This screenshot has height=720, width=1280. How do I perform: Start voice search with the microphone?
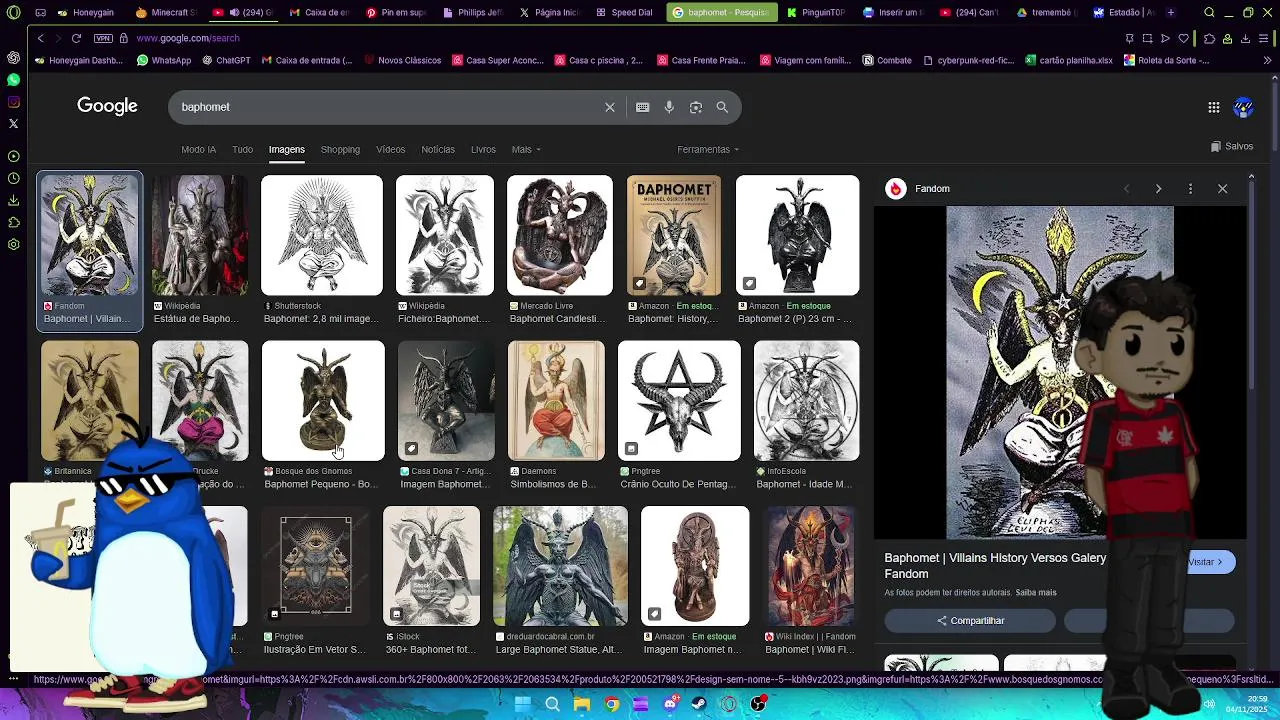(669, 107)
